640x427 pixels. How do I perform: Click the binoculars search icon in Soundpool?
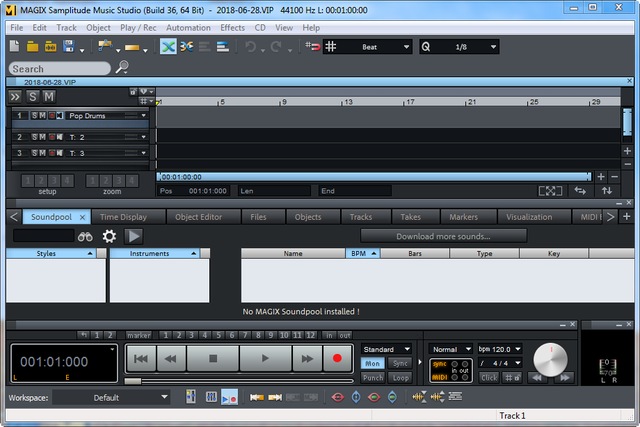click(86, 236)
